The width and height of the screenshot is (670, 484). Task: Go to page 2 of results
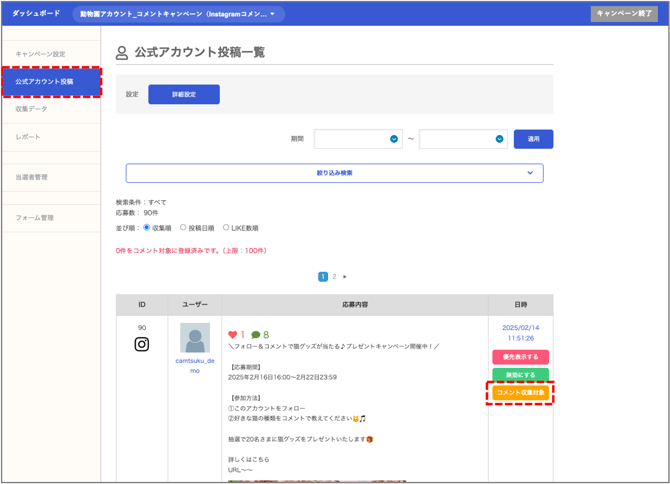(334, 276)
